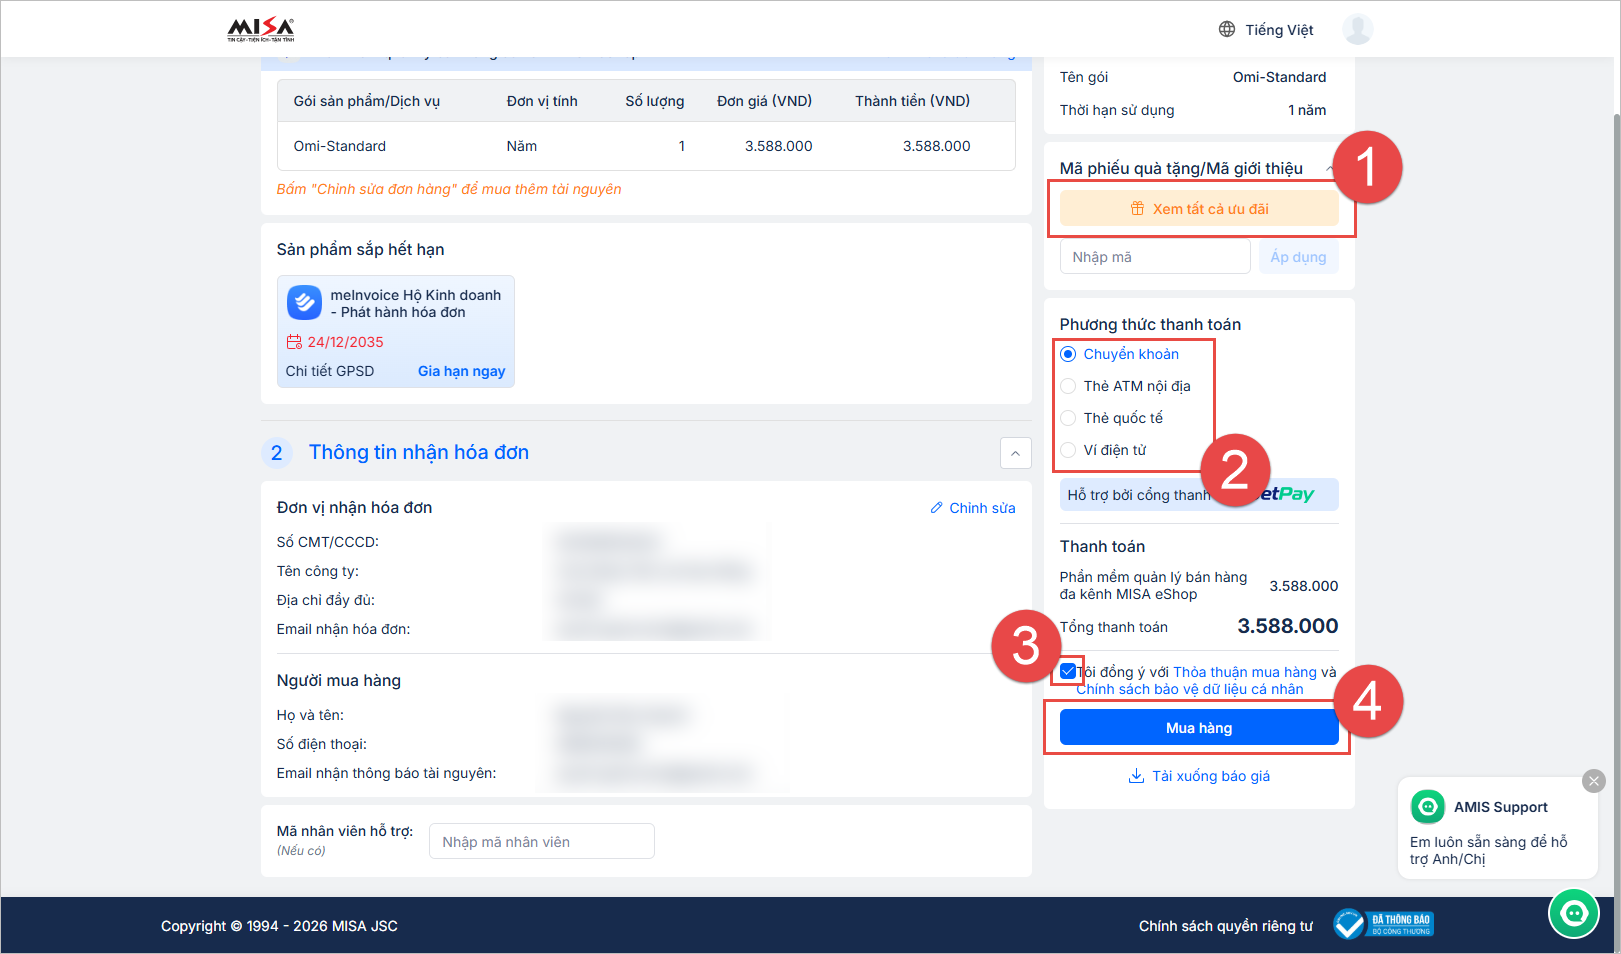The height and width of the screenshot is (954, 1621).
Task: Click the 24/12/2035 expiry date
Action: coord(346,342)
